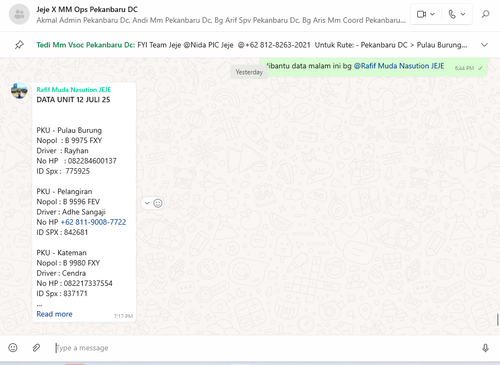Select the line PKU - Pulau Burung
The image size is (500, 365).
coord(69,130)
